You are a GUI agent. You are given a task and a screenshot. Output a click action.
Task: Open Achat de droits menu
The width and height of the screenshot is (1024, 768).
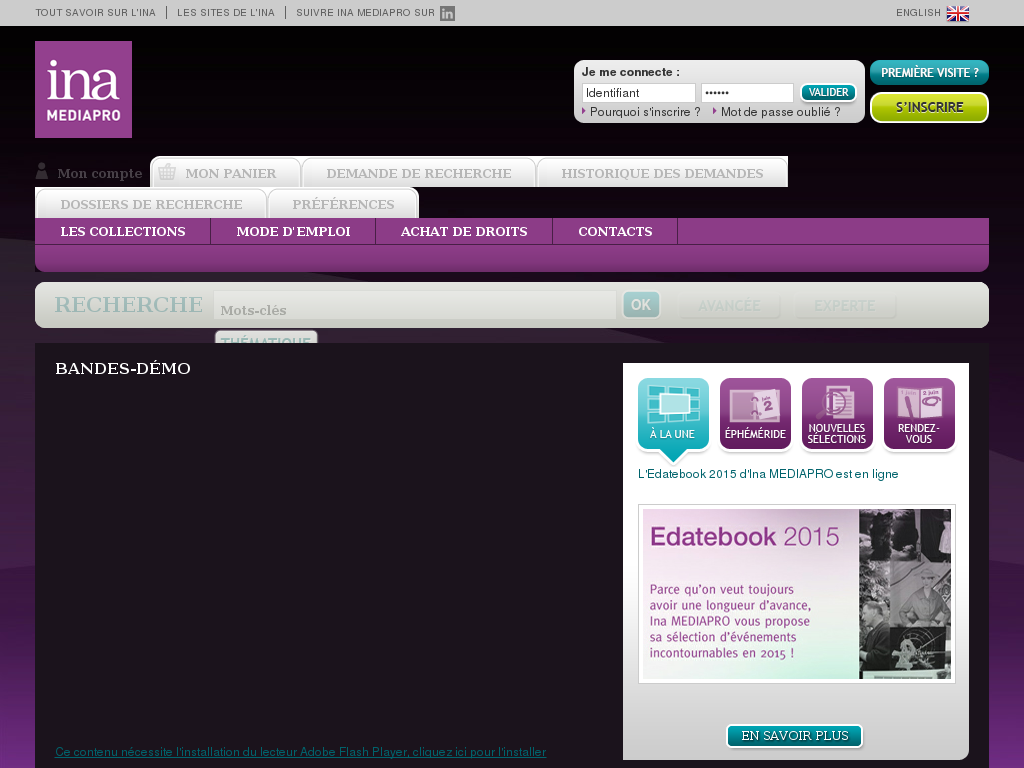click(x=464, y=231)
